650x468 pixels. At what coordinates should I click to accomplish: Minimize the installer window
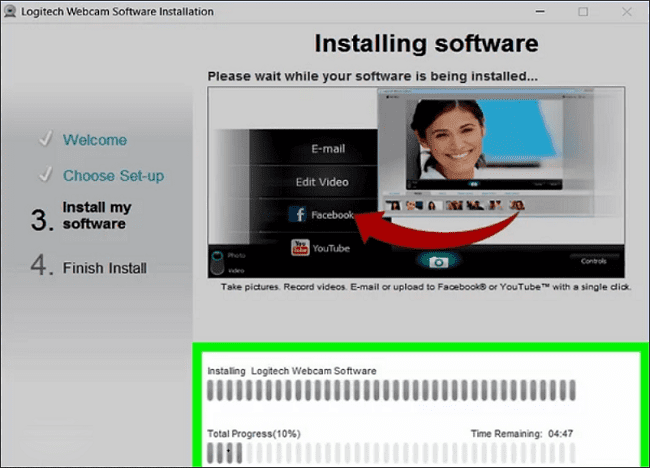tap(540, 12)
